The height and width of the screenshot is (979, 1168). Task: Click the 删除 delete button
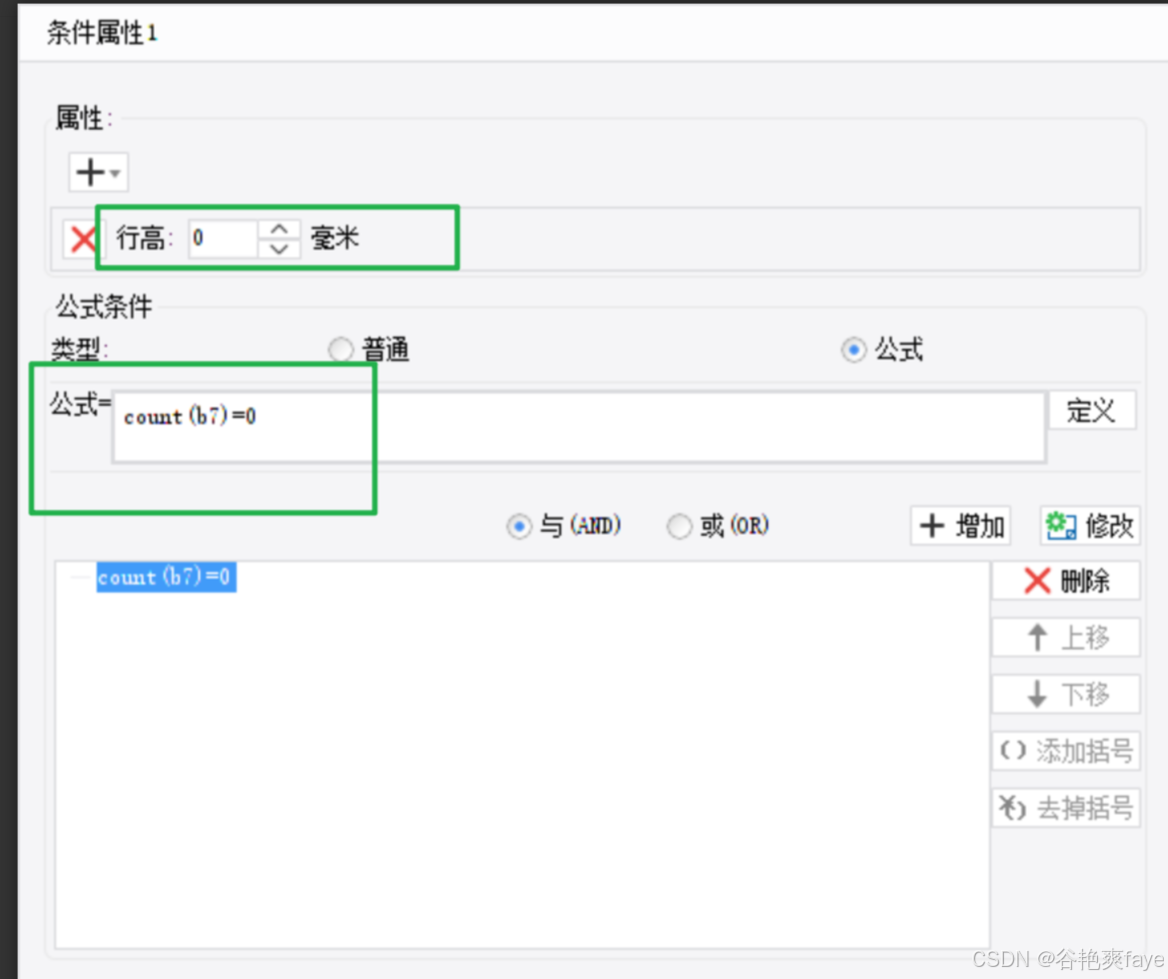click(1066, 580)
